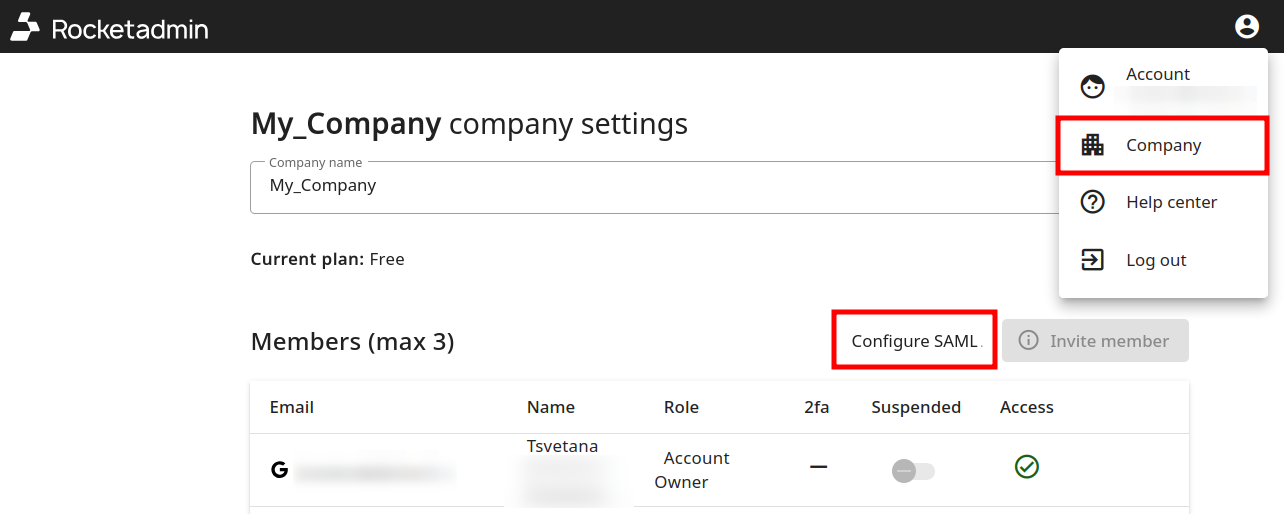Screen dimensions: 1284x514
Task: Choose Log out from the menu
Action: click(1156, 260)
